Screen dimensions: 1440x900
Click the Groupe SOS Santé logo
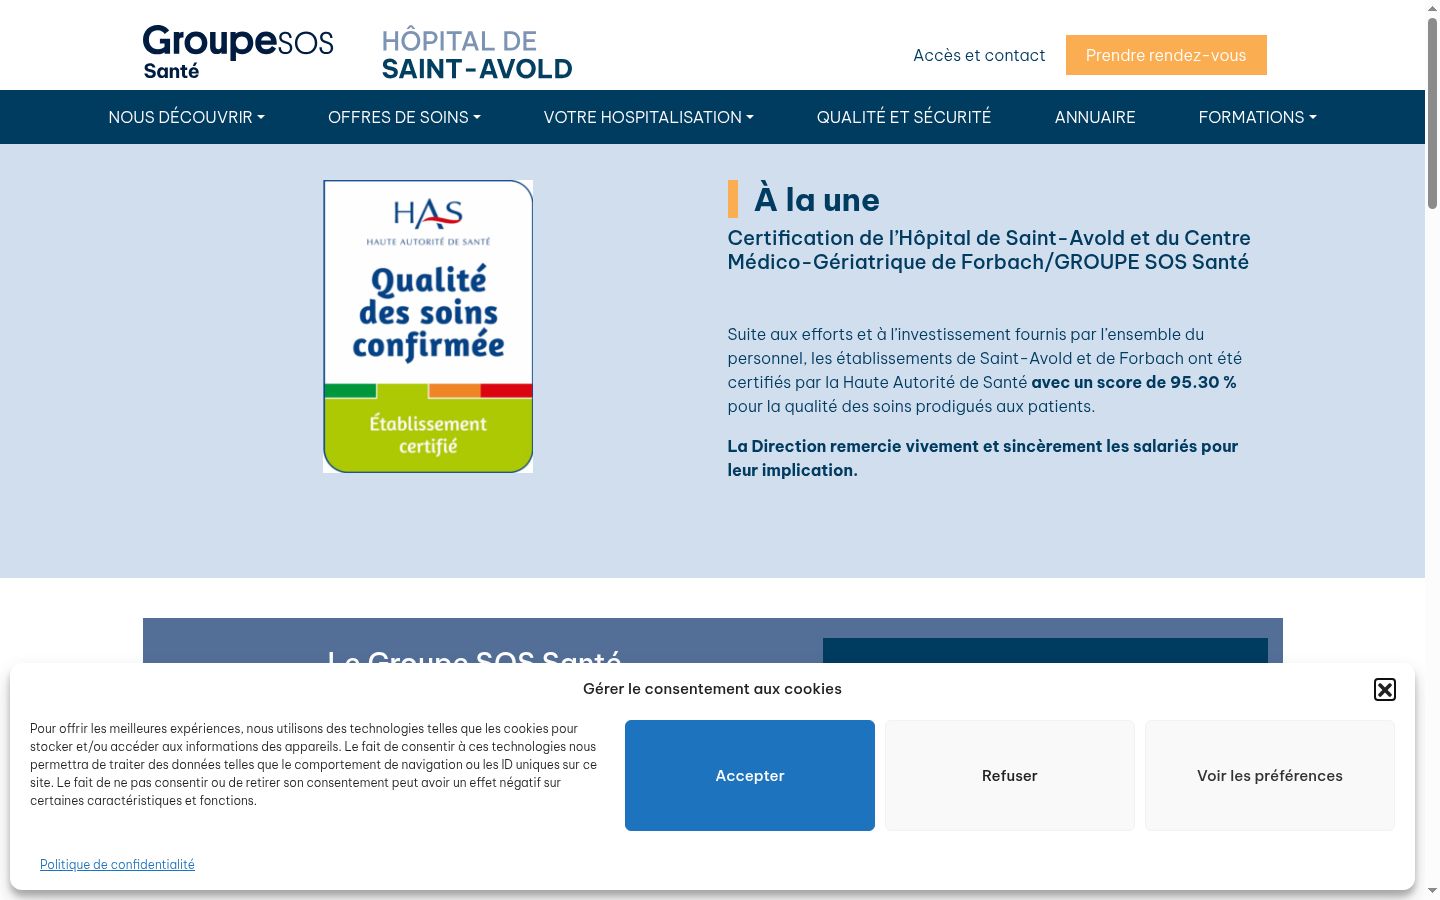click(238, 52)
